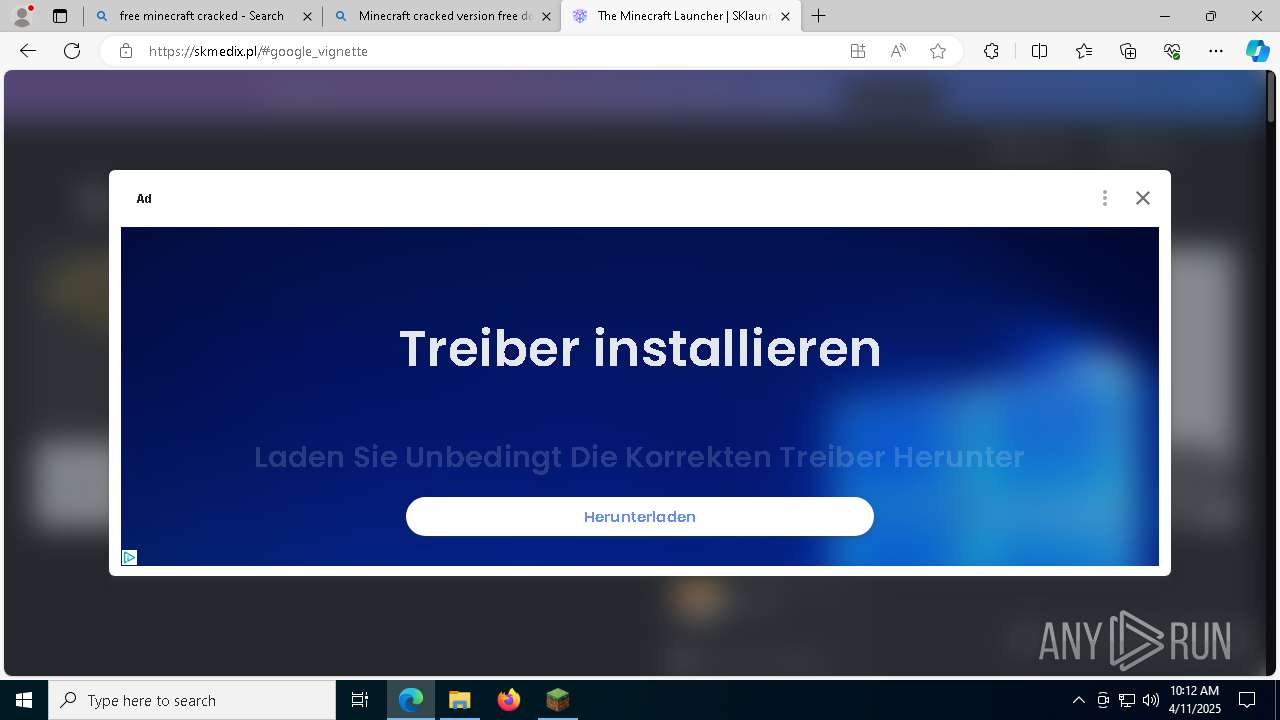
Task: Open the Favorites list icon
Action: click(1084, 51)
